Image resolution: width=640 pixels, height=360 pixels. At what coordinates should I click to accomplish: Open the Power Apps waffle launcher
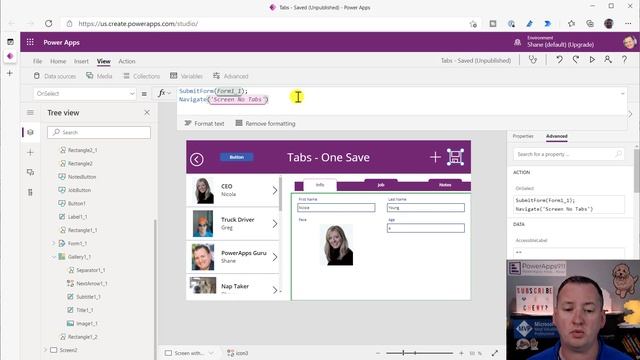pyautogui.click(x=30, y=42)
